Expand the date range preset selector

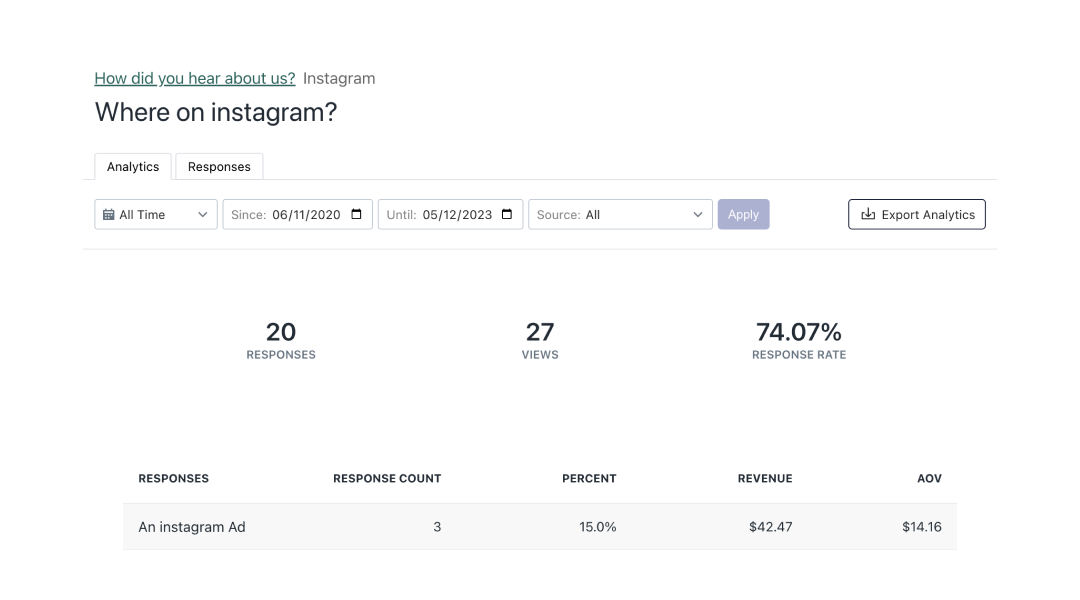155,214
